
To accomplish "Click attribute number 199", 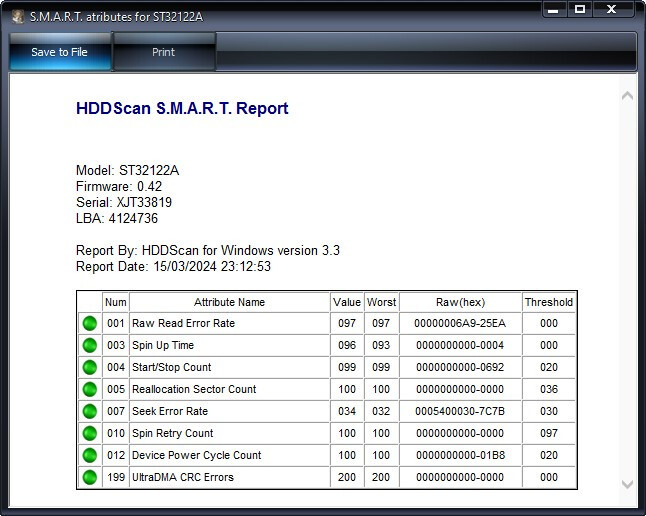I will pos(116,477).
